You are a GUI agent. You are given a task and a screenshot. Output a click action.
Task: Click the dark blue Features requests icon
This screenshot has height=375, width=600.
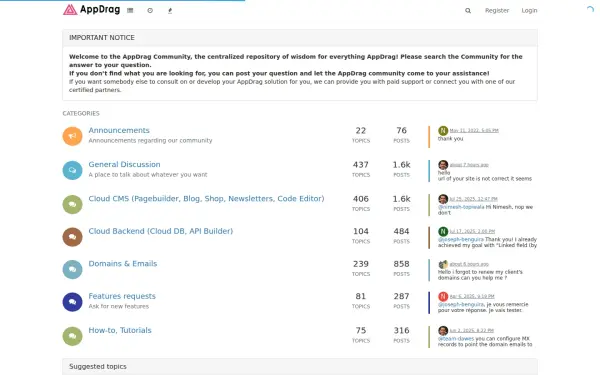[72, 302]
